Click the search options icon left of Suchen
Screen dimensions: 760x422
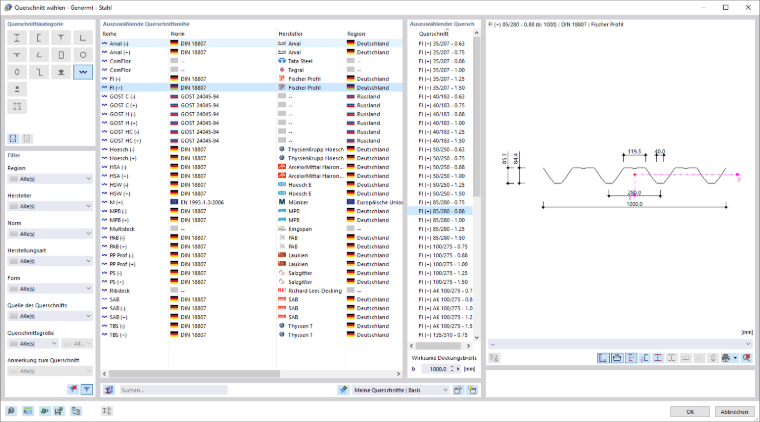(x=109, y=390)
